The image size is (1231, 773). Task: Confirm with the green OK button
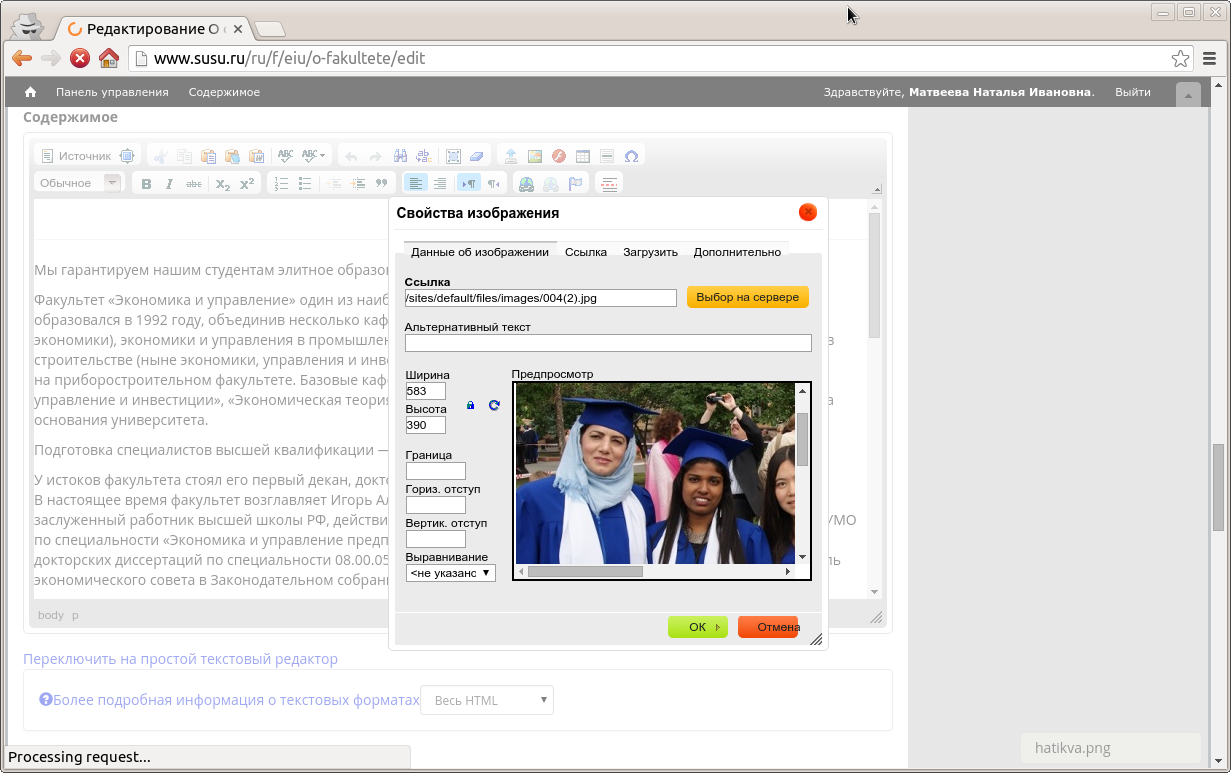(x=698, y=627)
